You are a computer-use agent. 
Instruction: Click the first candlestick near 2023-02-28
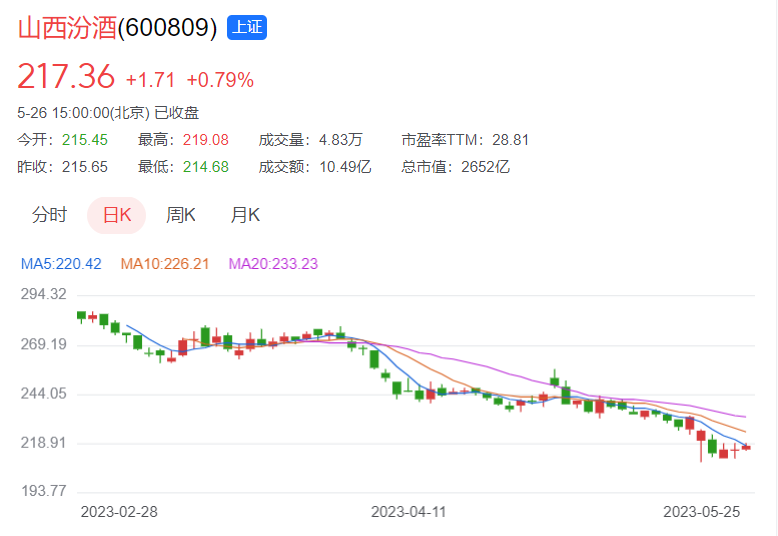coord(81,317)
